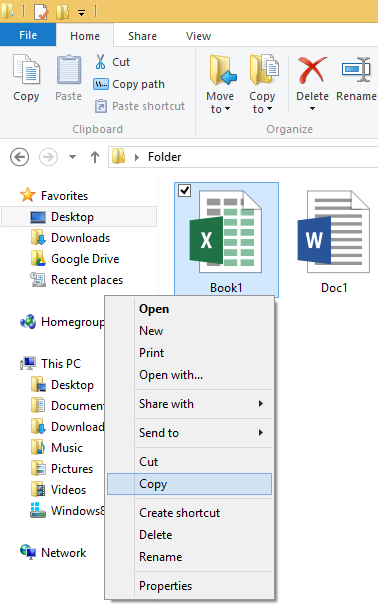Open Google Drive in Favorites
Image resolution: width=378 pixels, height=606 pixels.
point(75,259)
